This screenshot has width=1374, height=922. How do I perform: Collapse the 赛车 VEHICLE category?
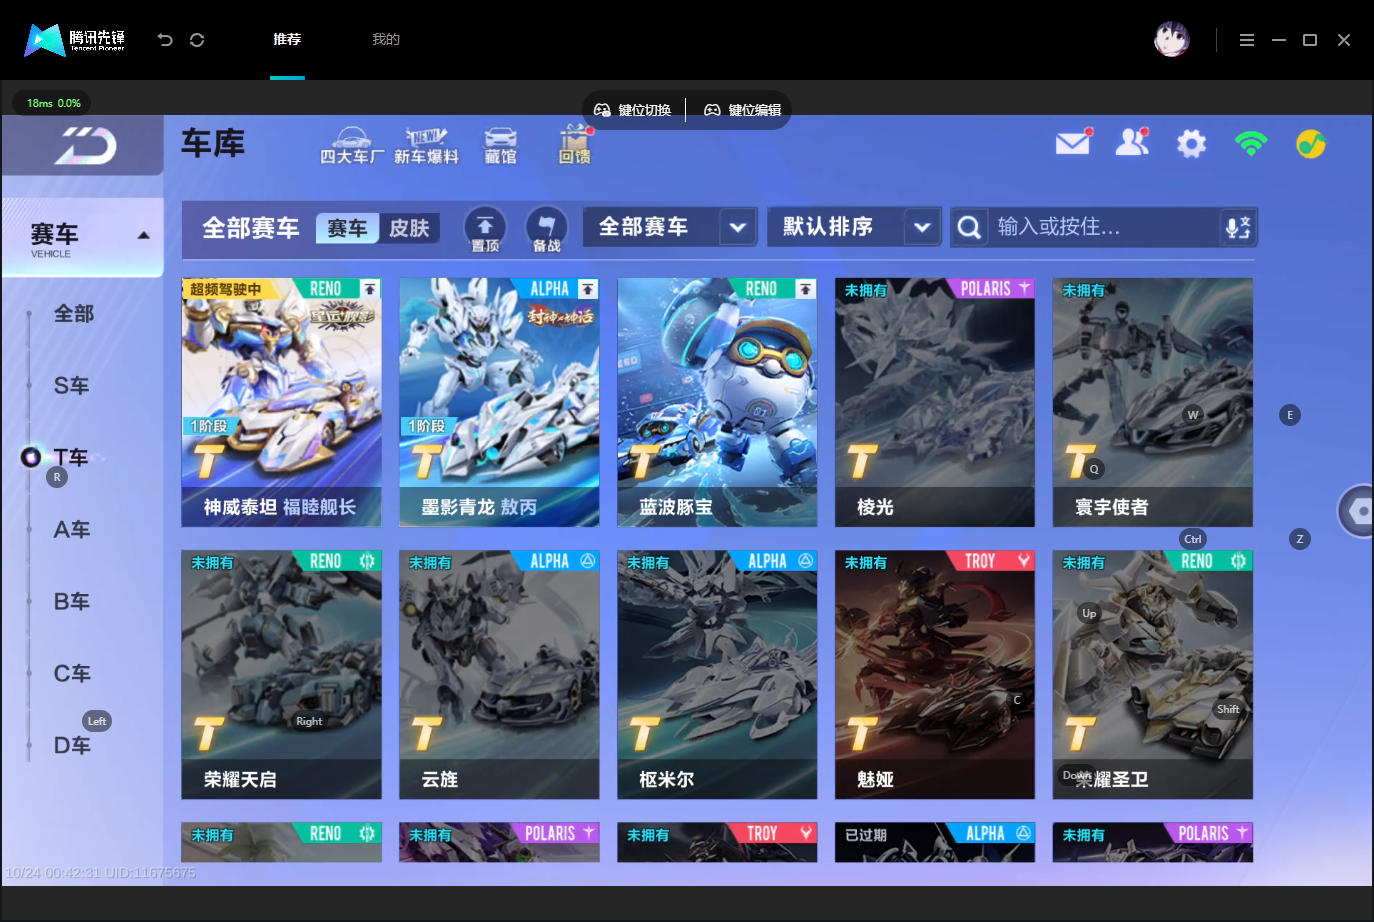[83, 237]
